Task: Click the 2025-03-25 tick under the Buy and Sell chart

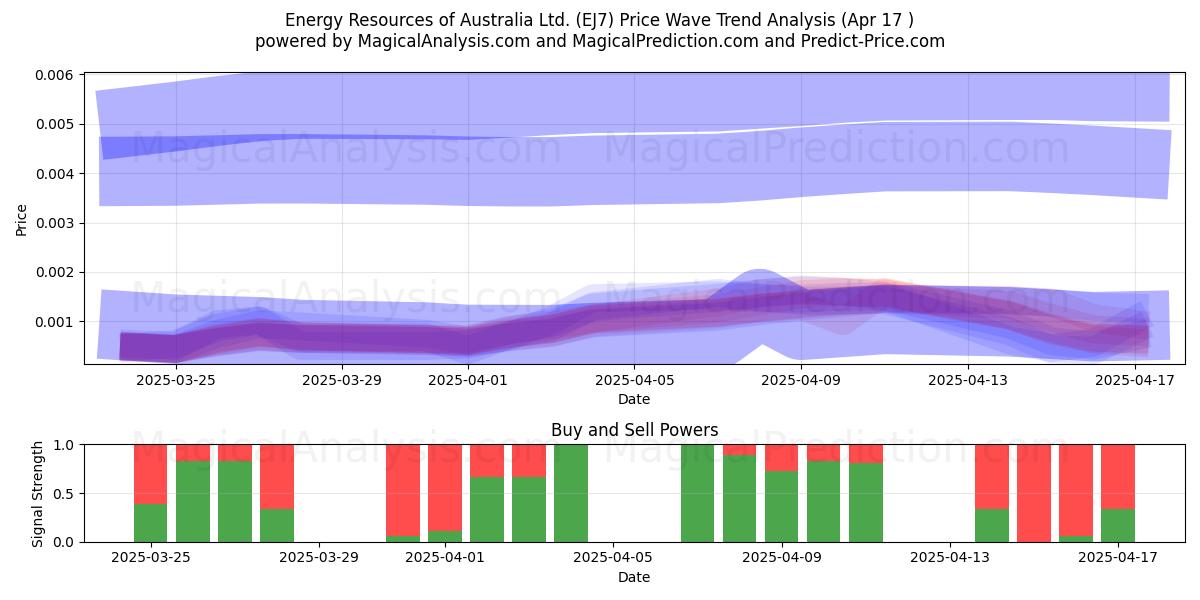Action: coord(151,558)
